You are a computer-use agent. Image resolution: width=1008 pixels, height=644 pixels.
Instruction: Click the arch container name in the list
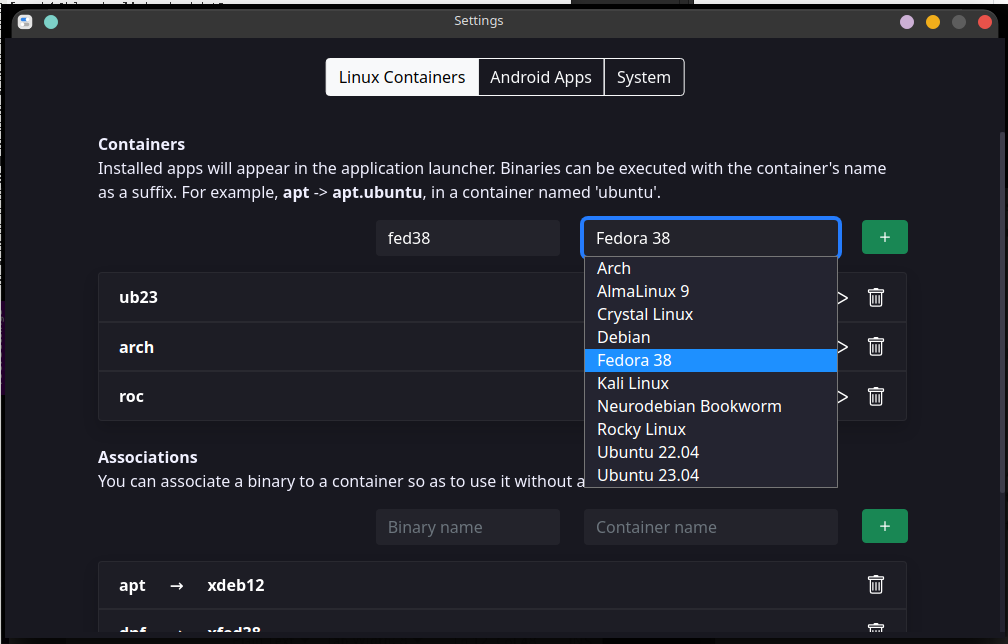coord(136,348)
